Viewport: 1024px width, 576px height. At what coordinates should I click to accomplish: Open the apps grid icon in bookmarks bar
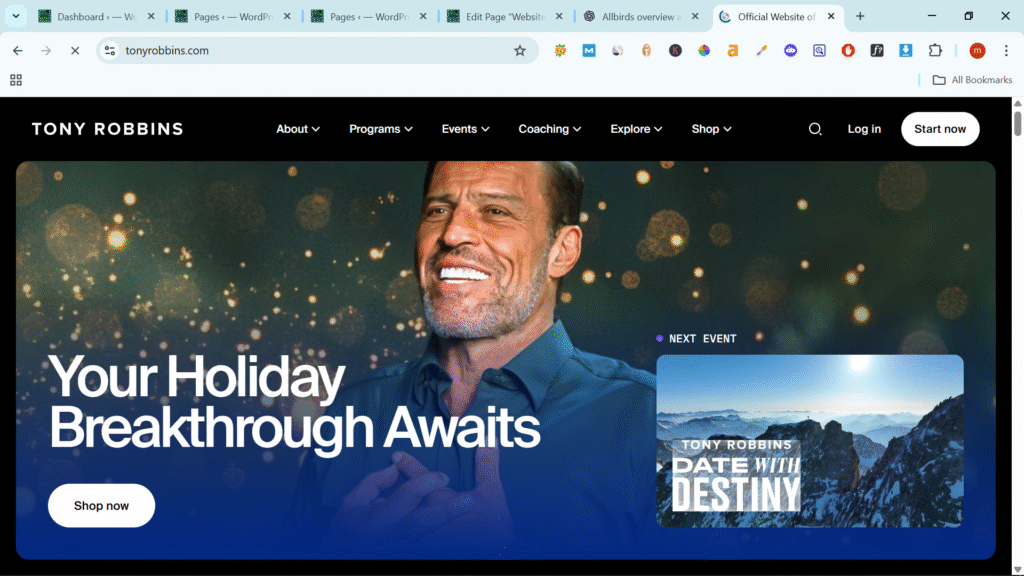tap(16, 80)
